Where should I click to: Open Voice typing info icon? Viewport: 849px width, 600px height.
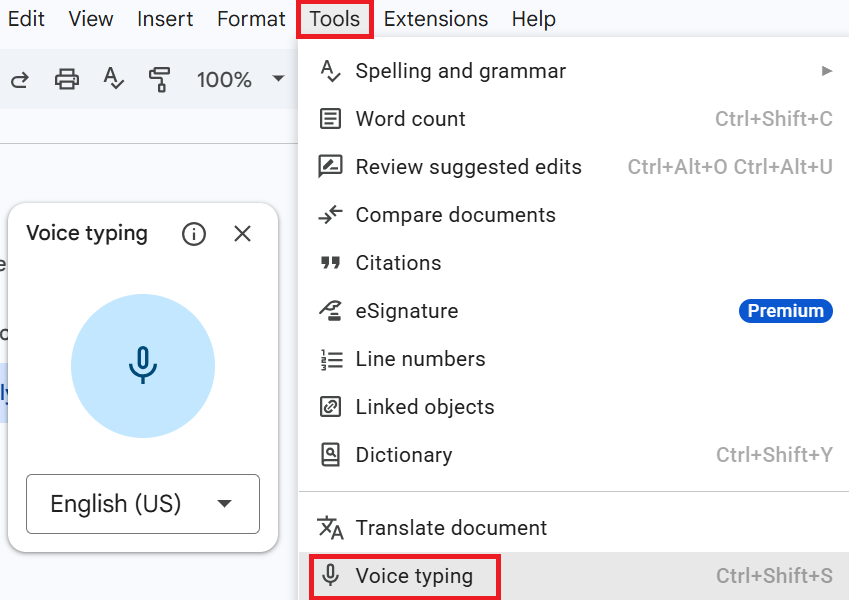point(194,234)
